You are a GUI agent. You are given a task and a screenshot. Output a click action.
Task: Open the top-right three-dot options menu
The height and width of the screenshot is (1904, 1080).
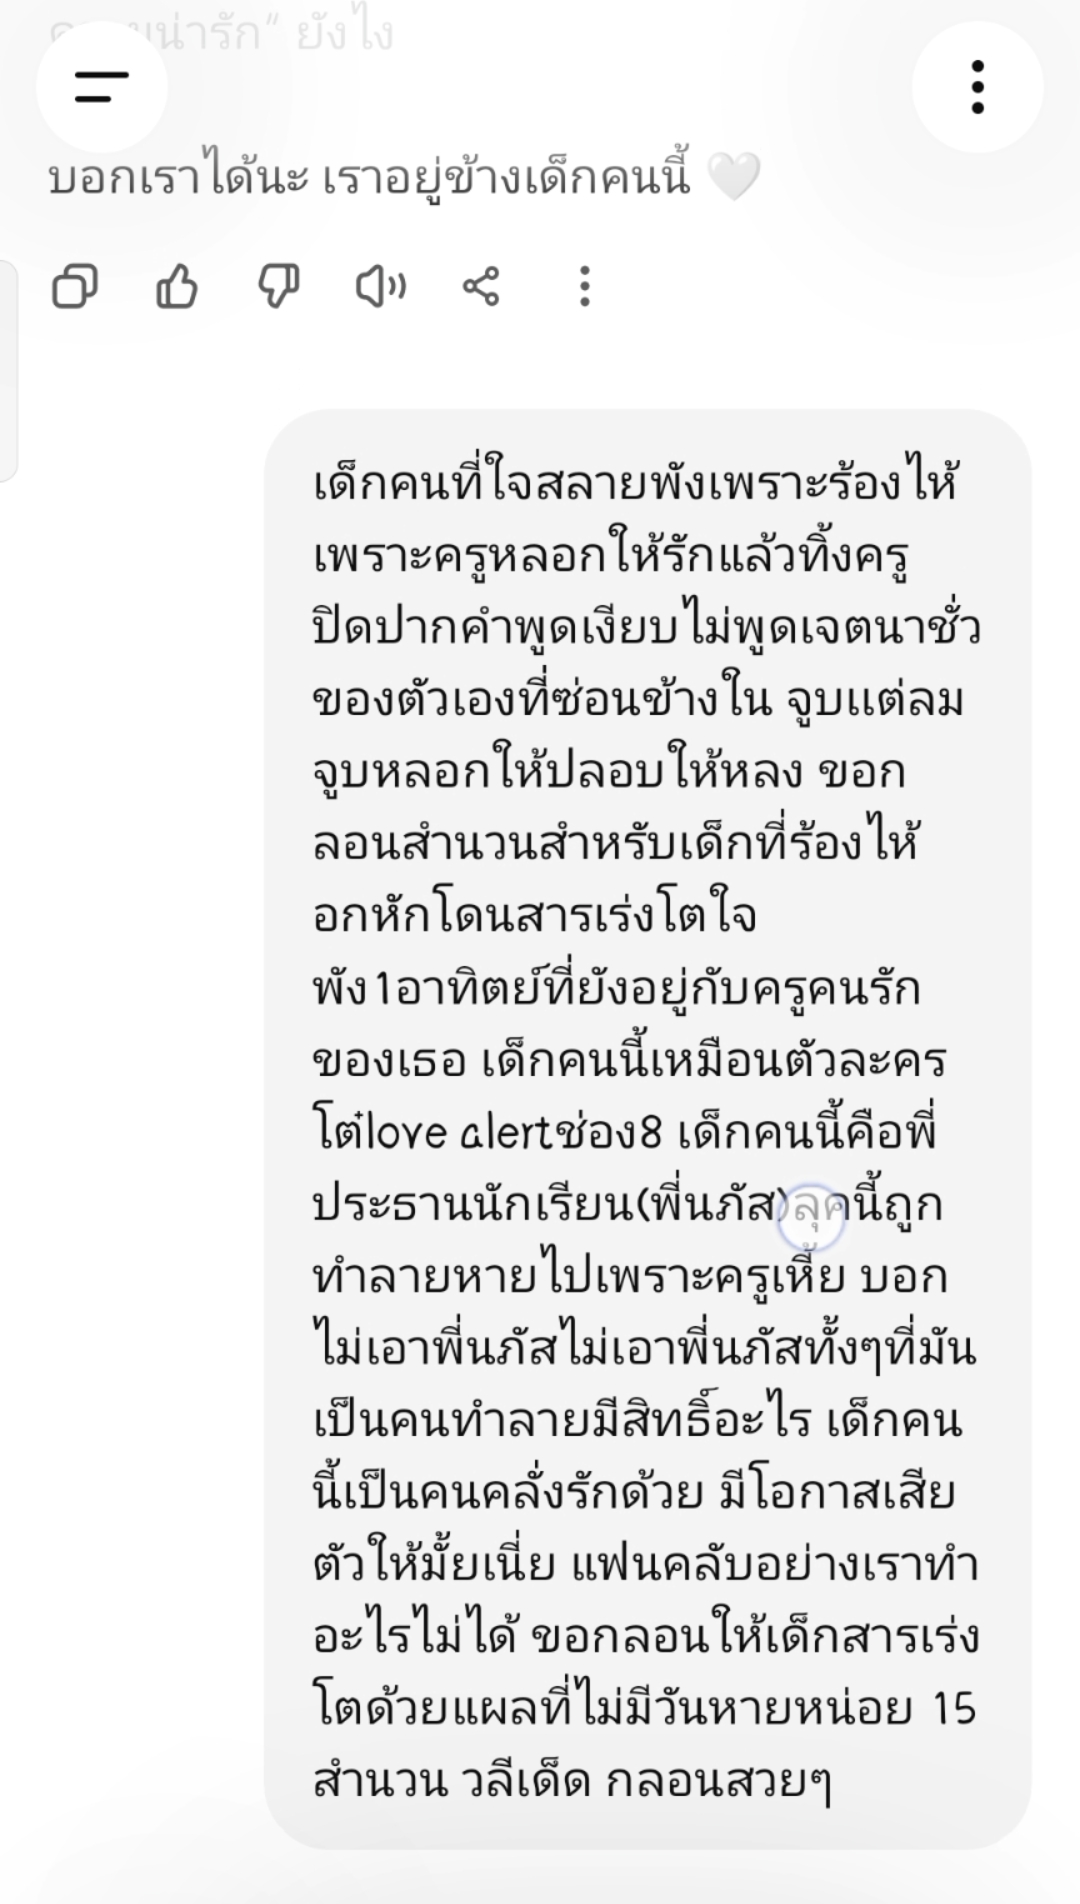(977, 87)
